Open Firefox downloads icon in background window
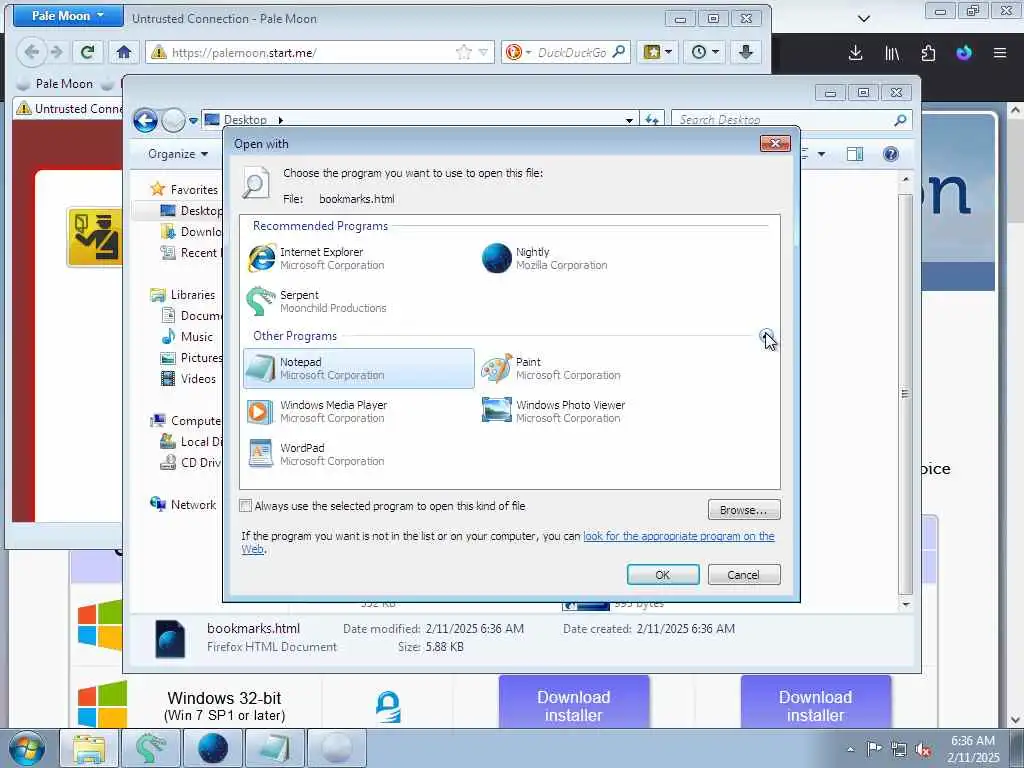 coord(856,54)
